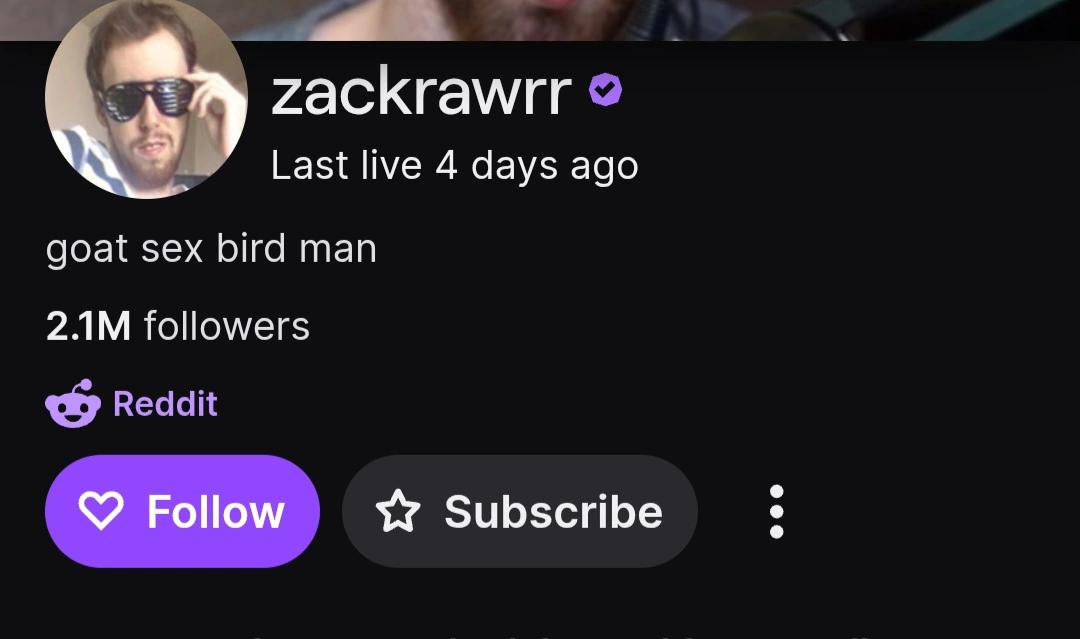Open the three-dot more options menu

[x=776, y=512]
